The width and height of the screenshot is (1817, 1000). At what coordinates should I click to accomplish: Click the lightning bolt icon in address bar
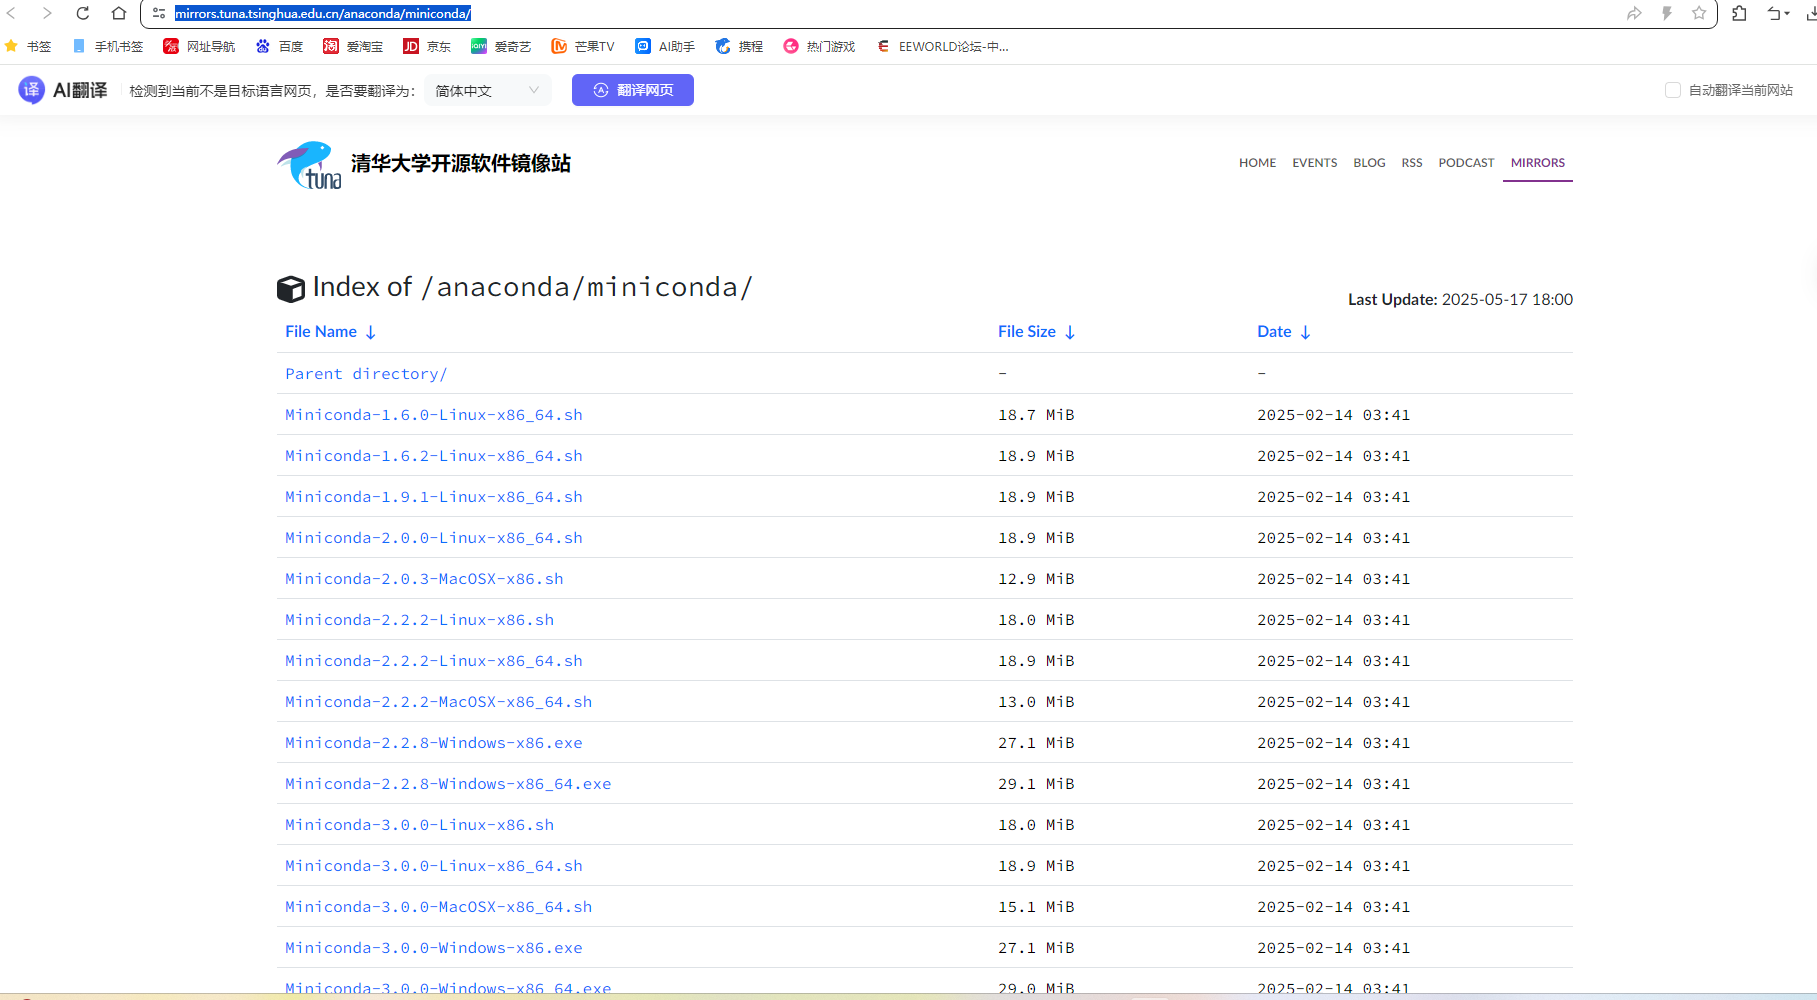pyautogui.click(x=1667, y=13)
